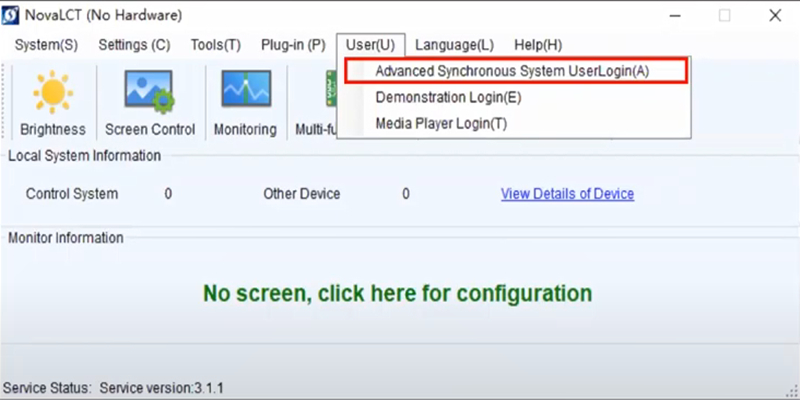
Task: Click the Screen Control toolbar icon
Action: 149,103
